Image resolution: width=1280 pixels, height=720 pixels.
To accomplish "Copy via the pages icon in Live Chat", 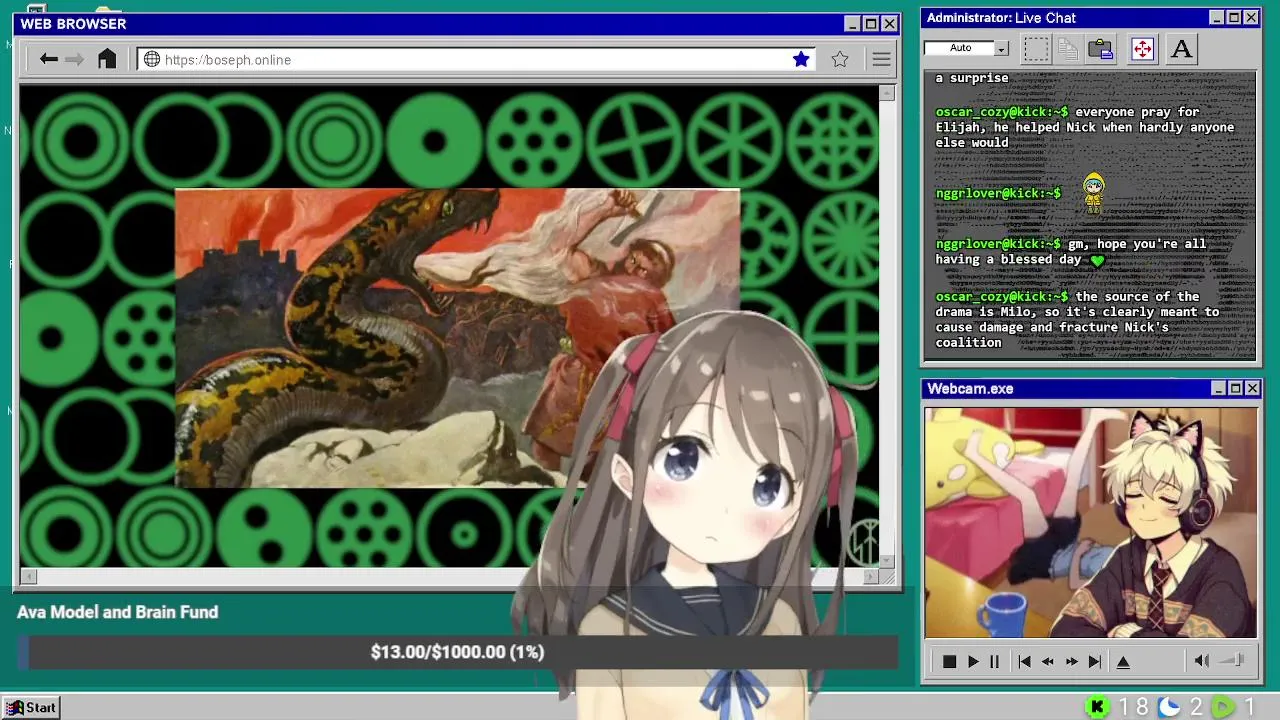I will tap(1068, 48).
